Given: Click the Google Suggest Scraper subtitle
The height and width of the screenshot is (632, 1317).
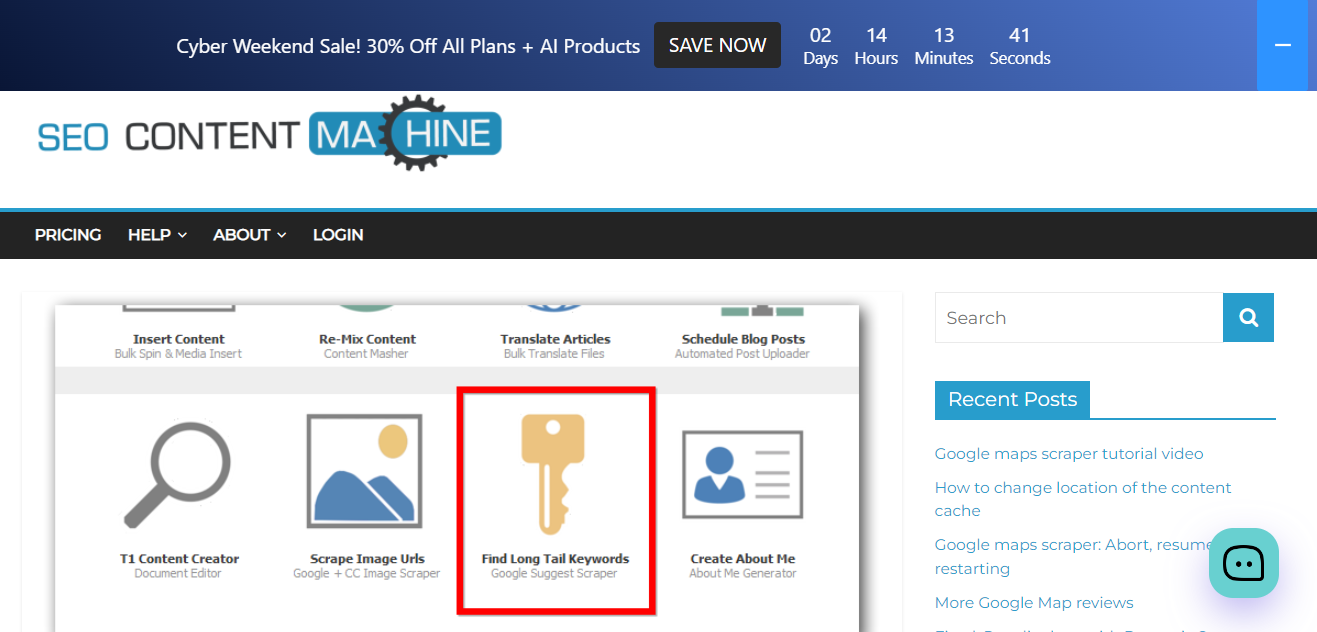Looking at the screenshot, I should (x=554, y=574).
